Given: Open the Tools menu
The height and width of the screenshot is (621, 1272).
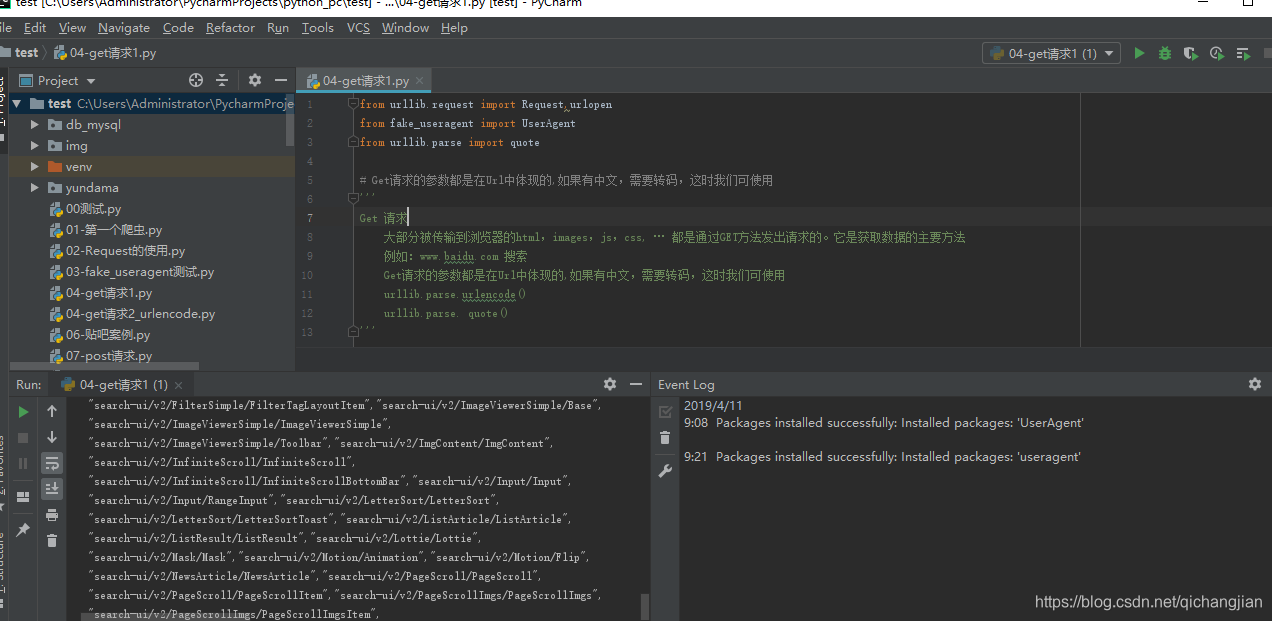Looking at the screenshot, I should pyautogui.click(x=318, y=28).
